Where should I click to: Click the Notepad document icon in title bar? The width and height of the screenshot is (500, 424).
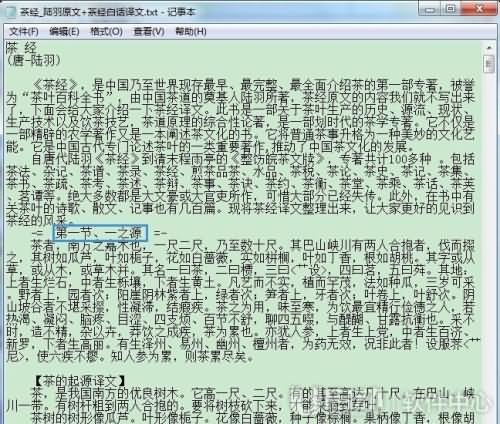coord(11,12)
